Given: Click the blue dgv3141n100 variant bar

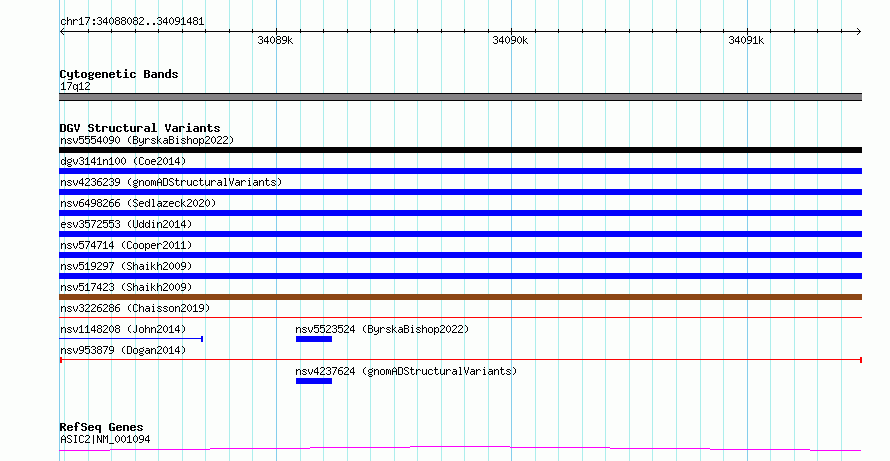Looking at the screenshot, I should coord(460,171).
